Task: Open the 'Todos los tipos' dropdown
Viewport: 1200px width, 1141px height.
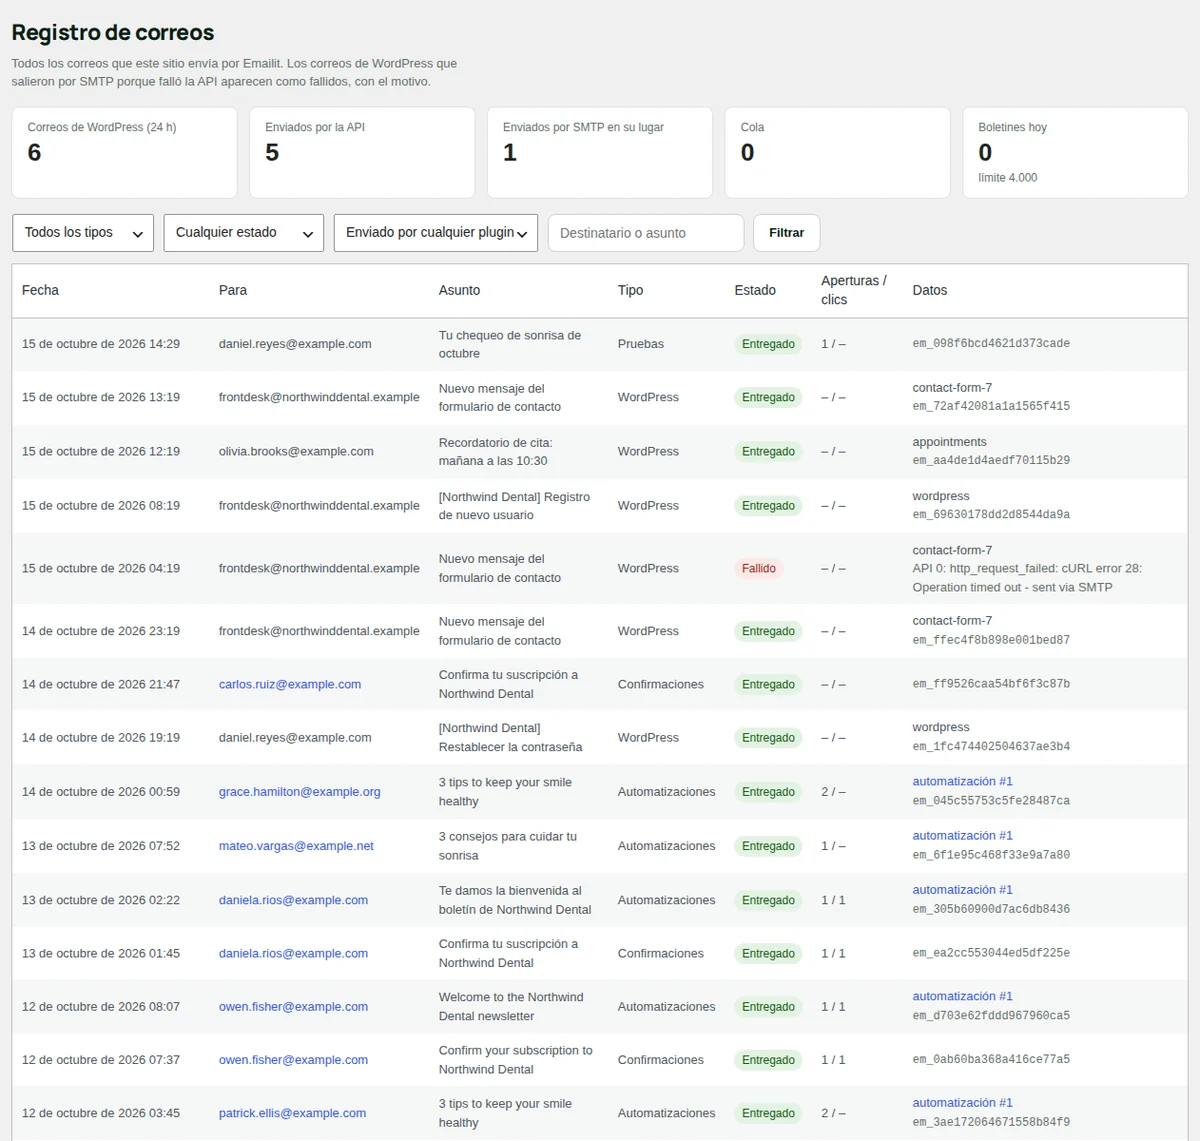Action: point(83,233)
